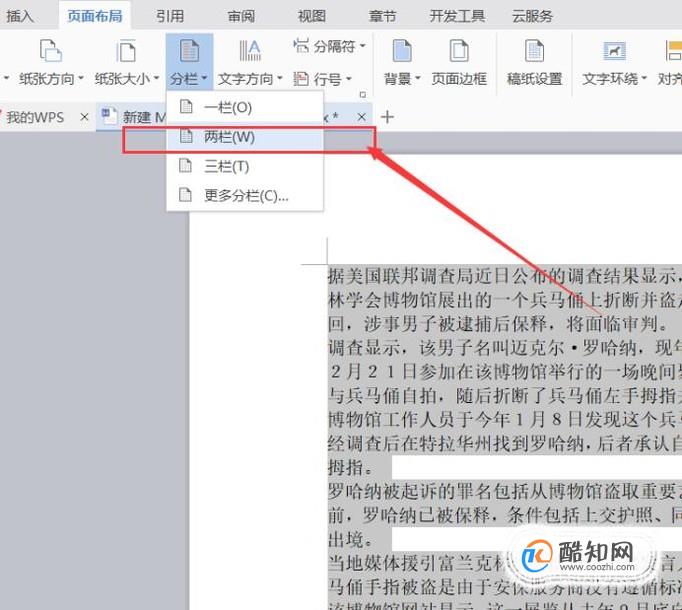682x610 pixels.
Task: Click the breaks (分隔符) icon
Action: pos(301,45)
